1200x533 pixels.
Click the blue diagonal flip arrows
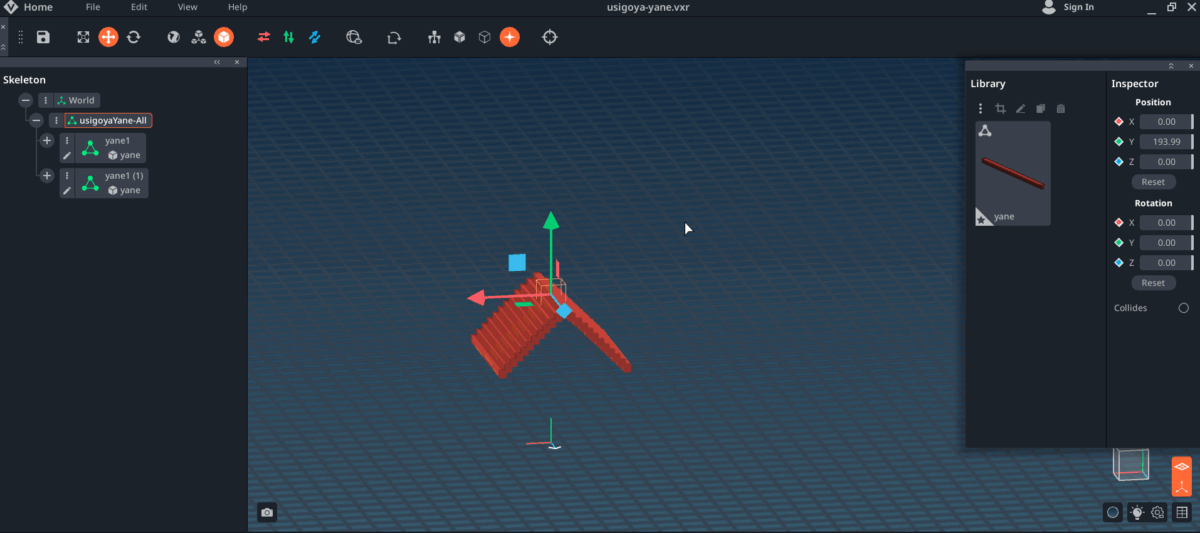[314, 37]
